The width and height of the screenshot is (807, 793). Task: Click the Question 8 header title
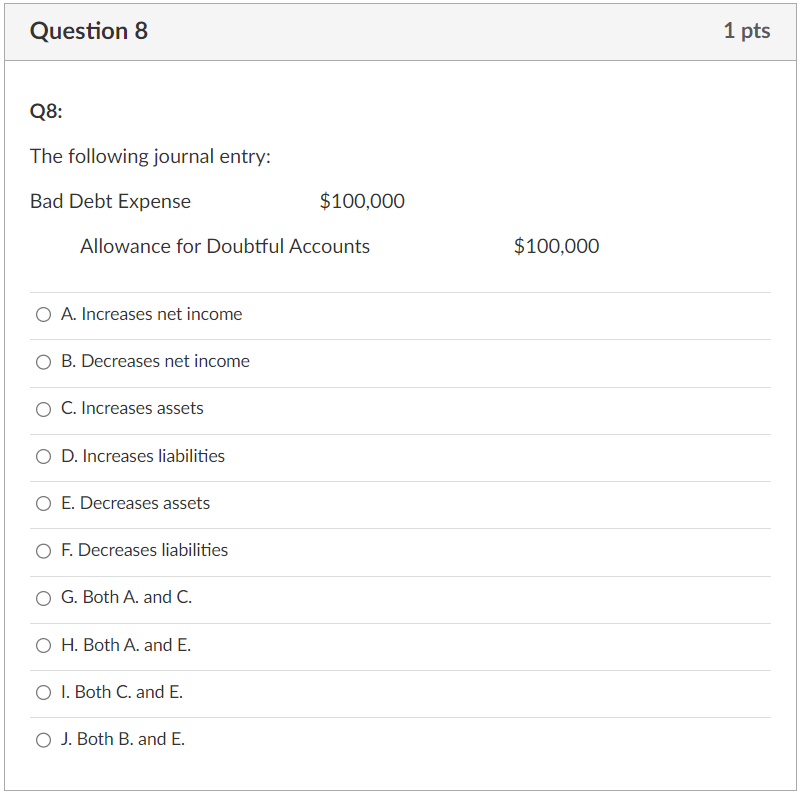(89, 31)
